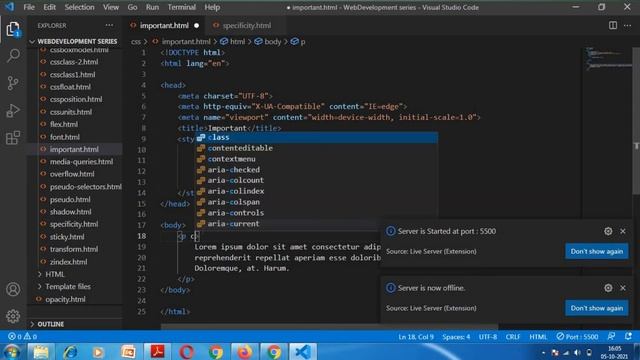Open the Search view icon

[13, 56]
